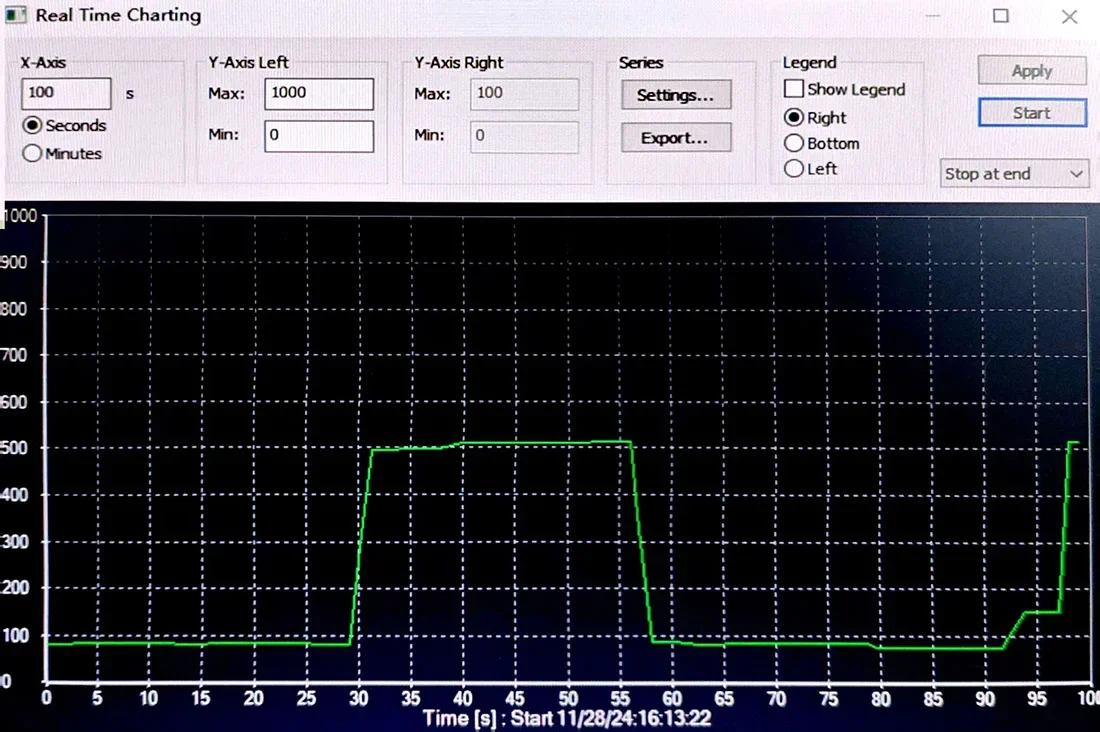Viewport: 1100px width, 732px height.
Task: Click the Start button
Action: (x=1032, y=113)
